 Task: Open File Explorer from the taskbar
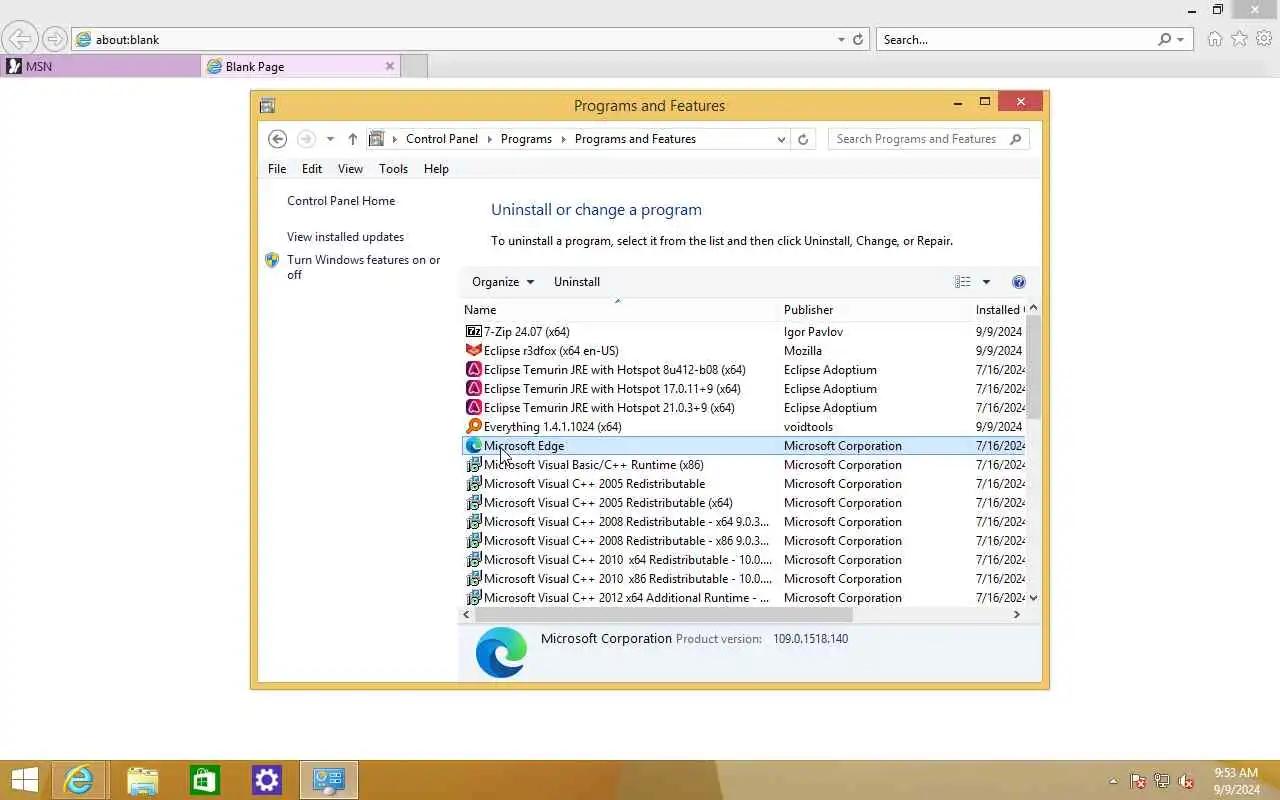142,780
